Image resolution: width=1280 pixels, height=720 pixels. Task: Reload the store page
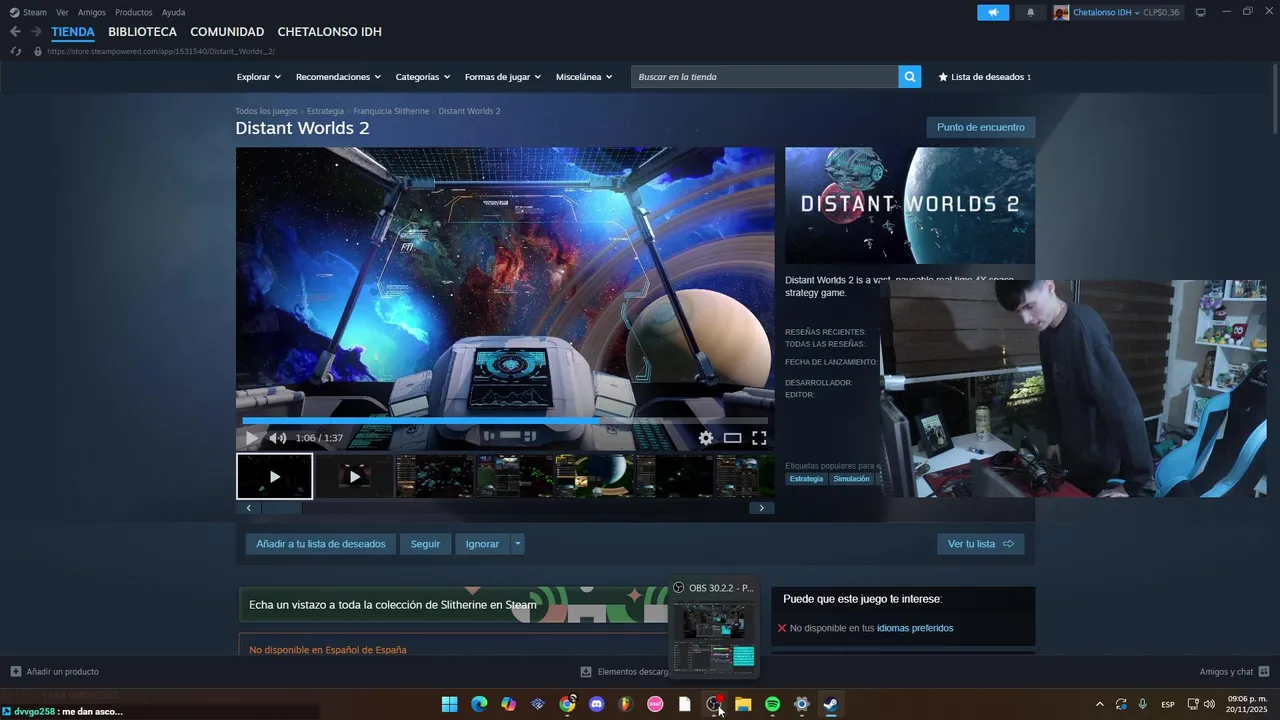[15, 51]
